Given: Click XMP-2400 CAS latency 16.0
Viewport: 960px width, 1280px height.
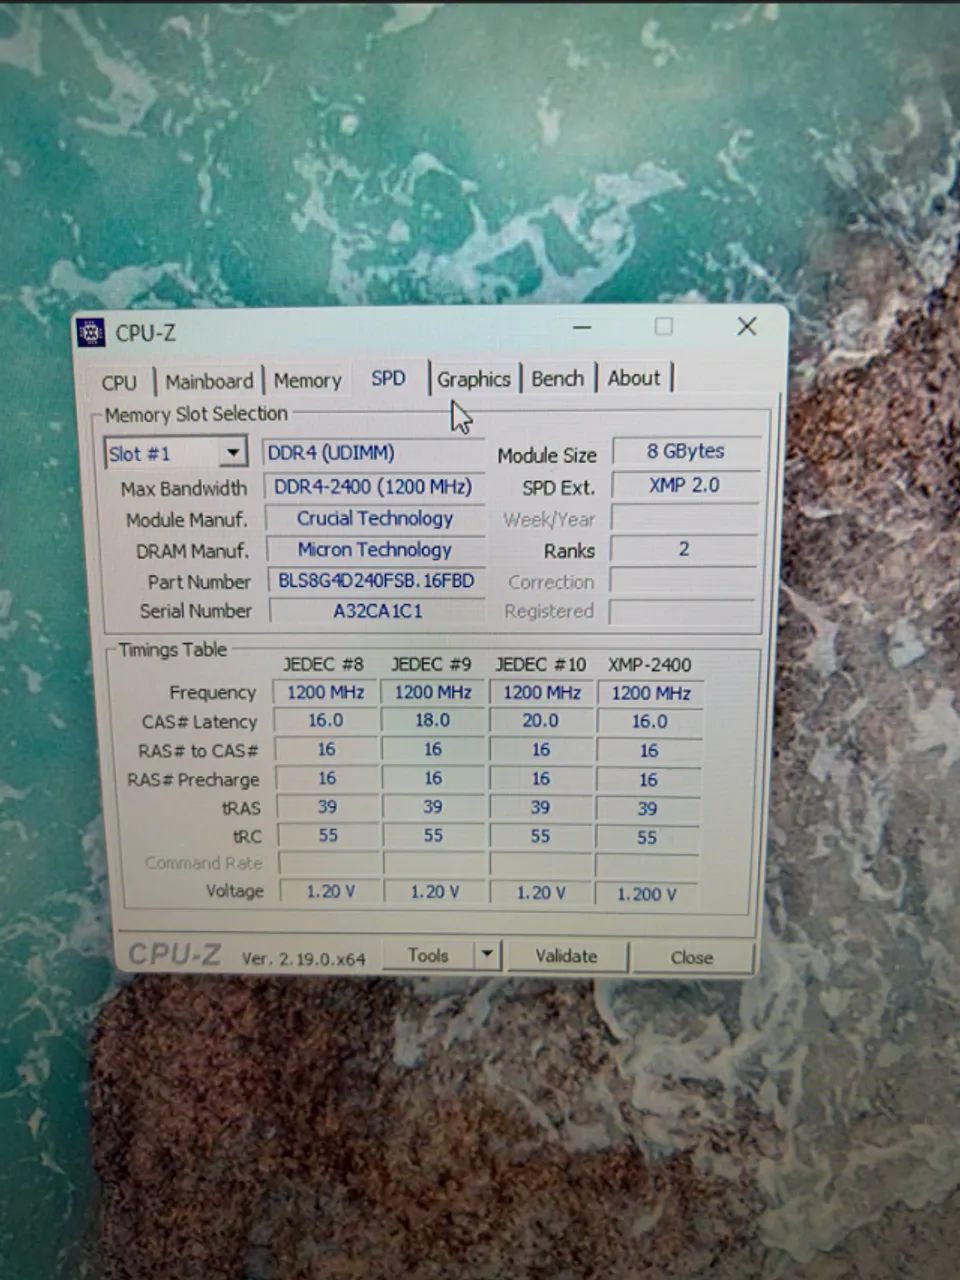Looking at the screenshot, I should pos(650,721).
